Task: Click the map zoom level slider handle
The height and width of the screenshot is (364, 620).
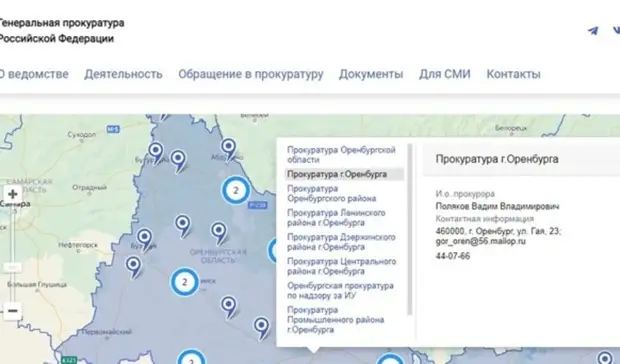Action: click(12, 268)
